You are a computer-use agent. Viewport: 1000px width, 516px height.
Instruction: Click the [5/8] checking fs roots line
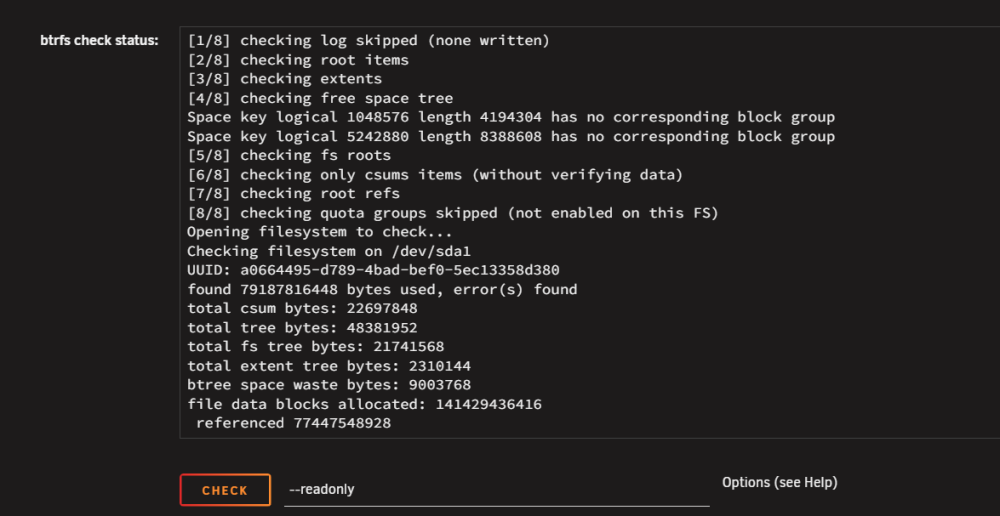click(x=289, y=156)
